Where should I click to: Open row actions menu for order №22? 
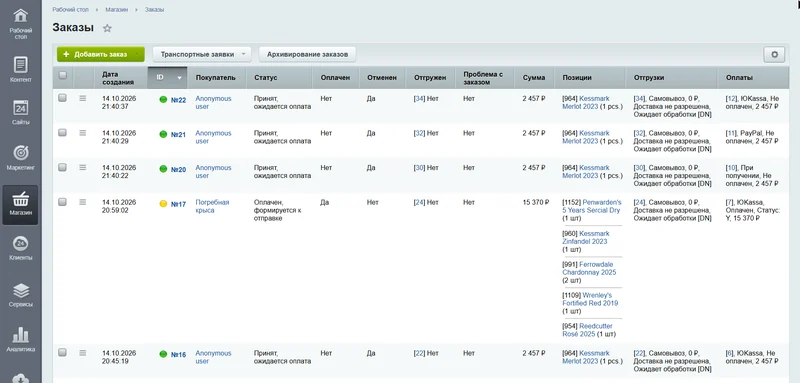click(83, 98)
